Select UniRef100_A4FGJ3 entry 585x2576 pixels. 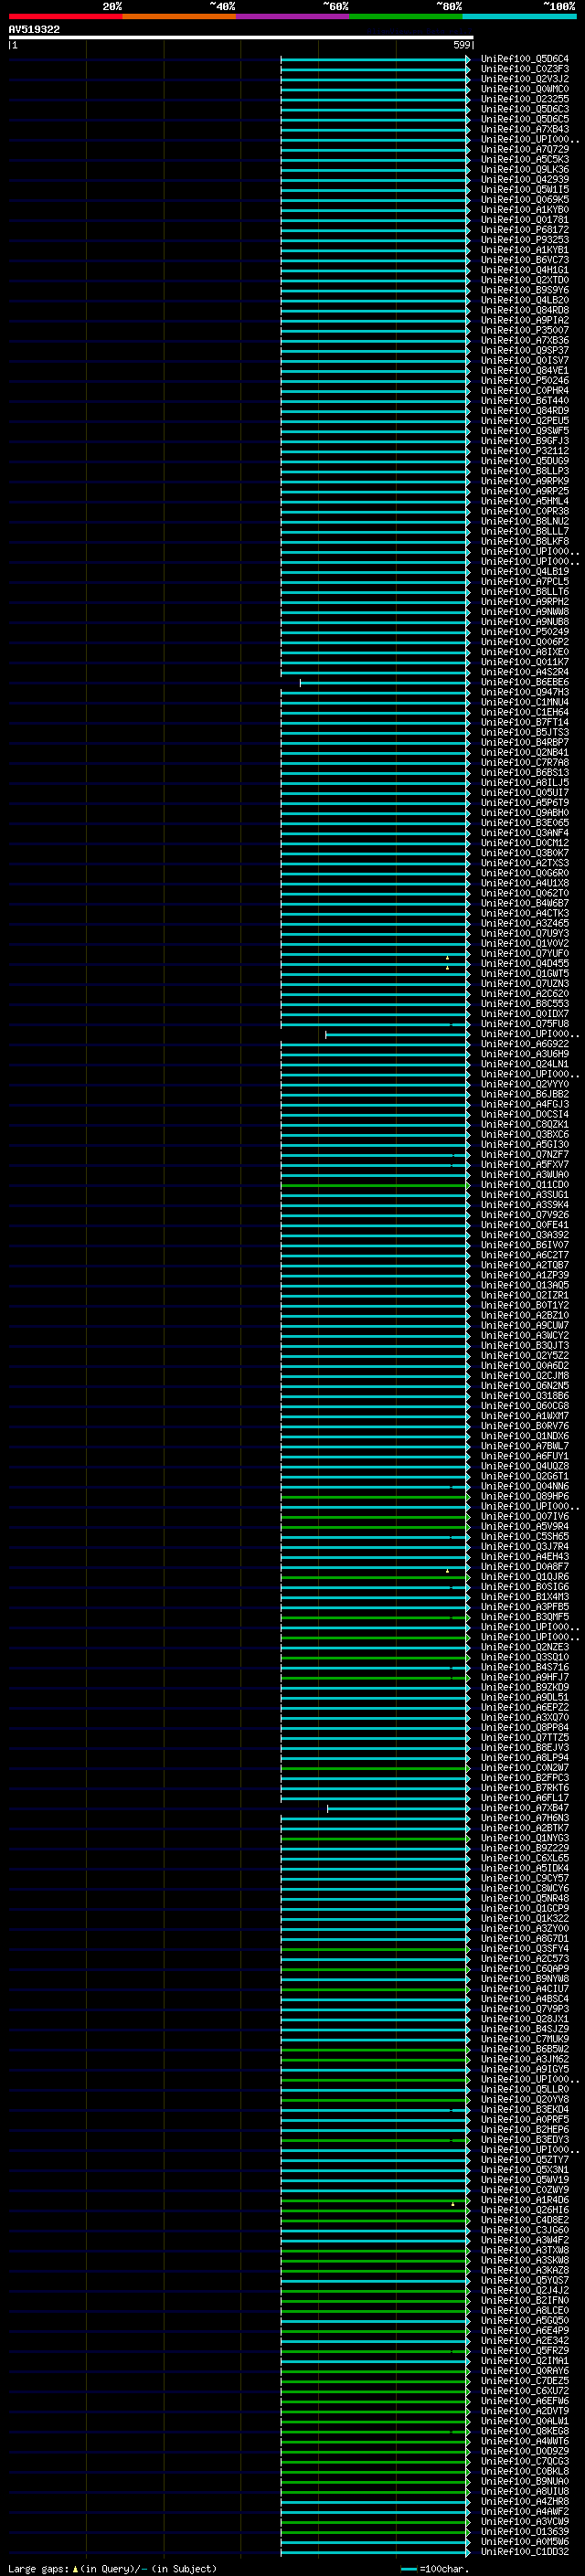(x=524, y=1104)
